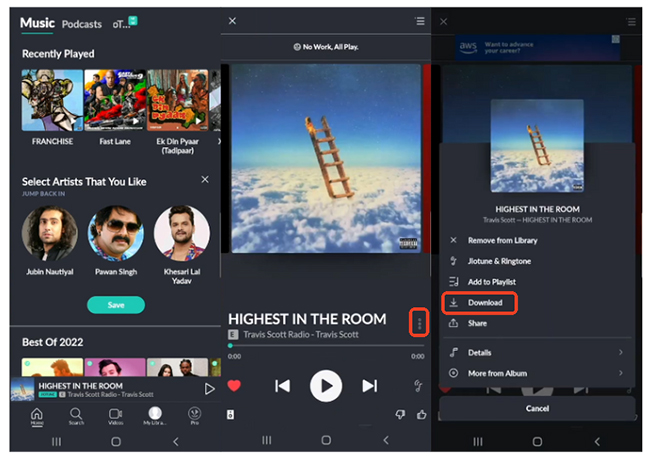Viewport: 650px width, 458px height.
Task: Tap the Recently Played heading
Action: click(x=58, y=54)
